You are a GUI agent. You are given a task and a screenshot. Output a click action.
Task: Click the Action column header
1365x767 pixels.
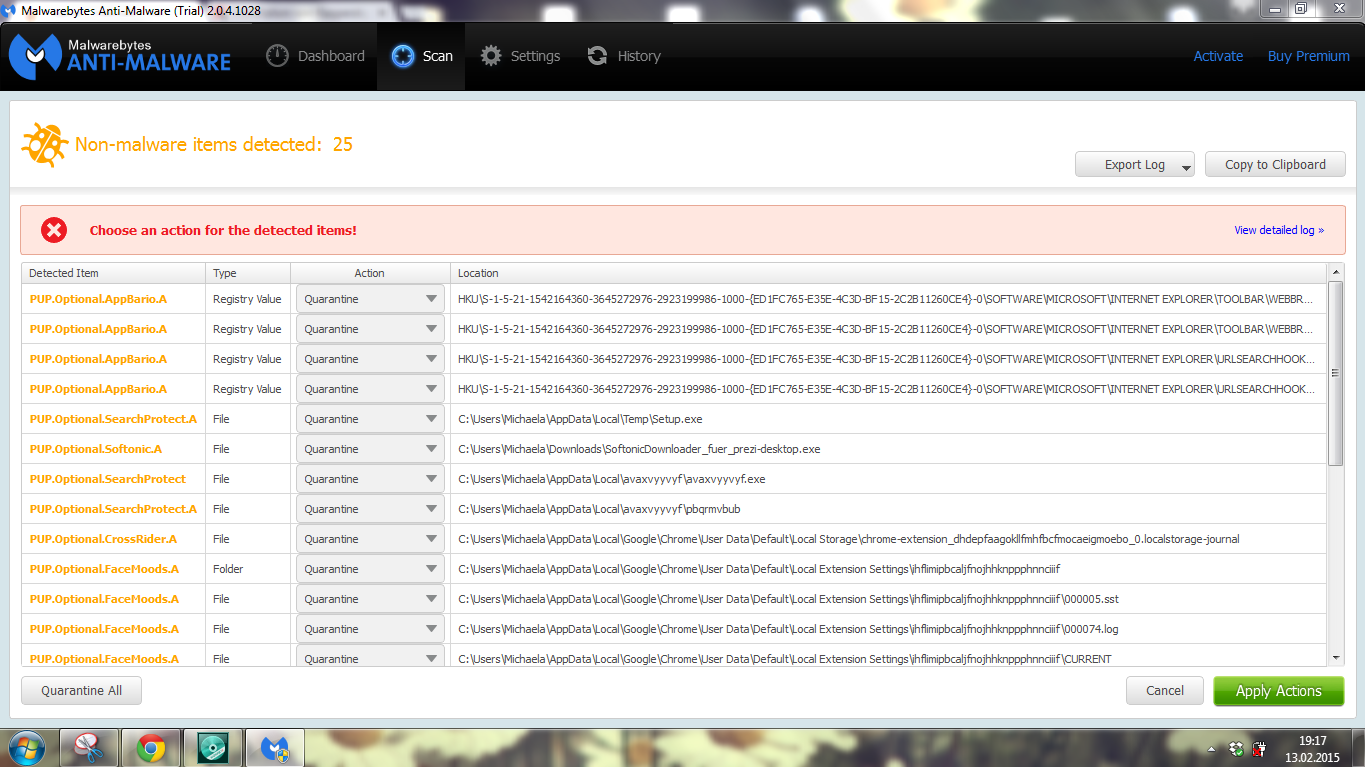[370, 273]
